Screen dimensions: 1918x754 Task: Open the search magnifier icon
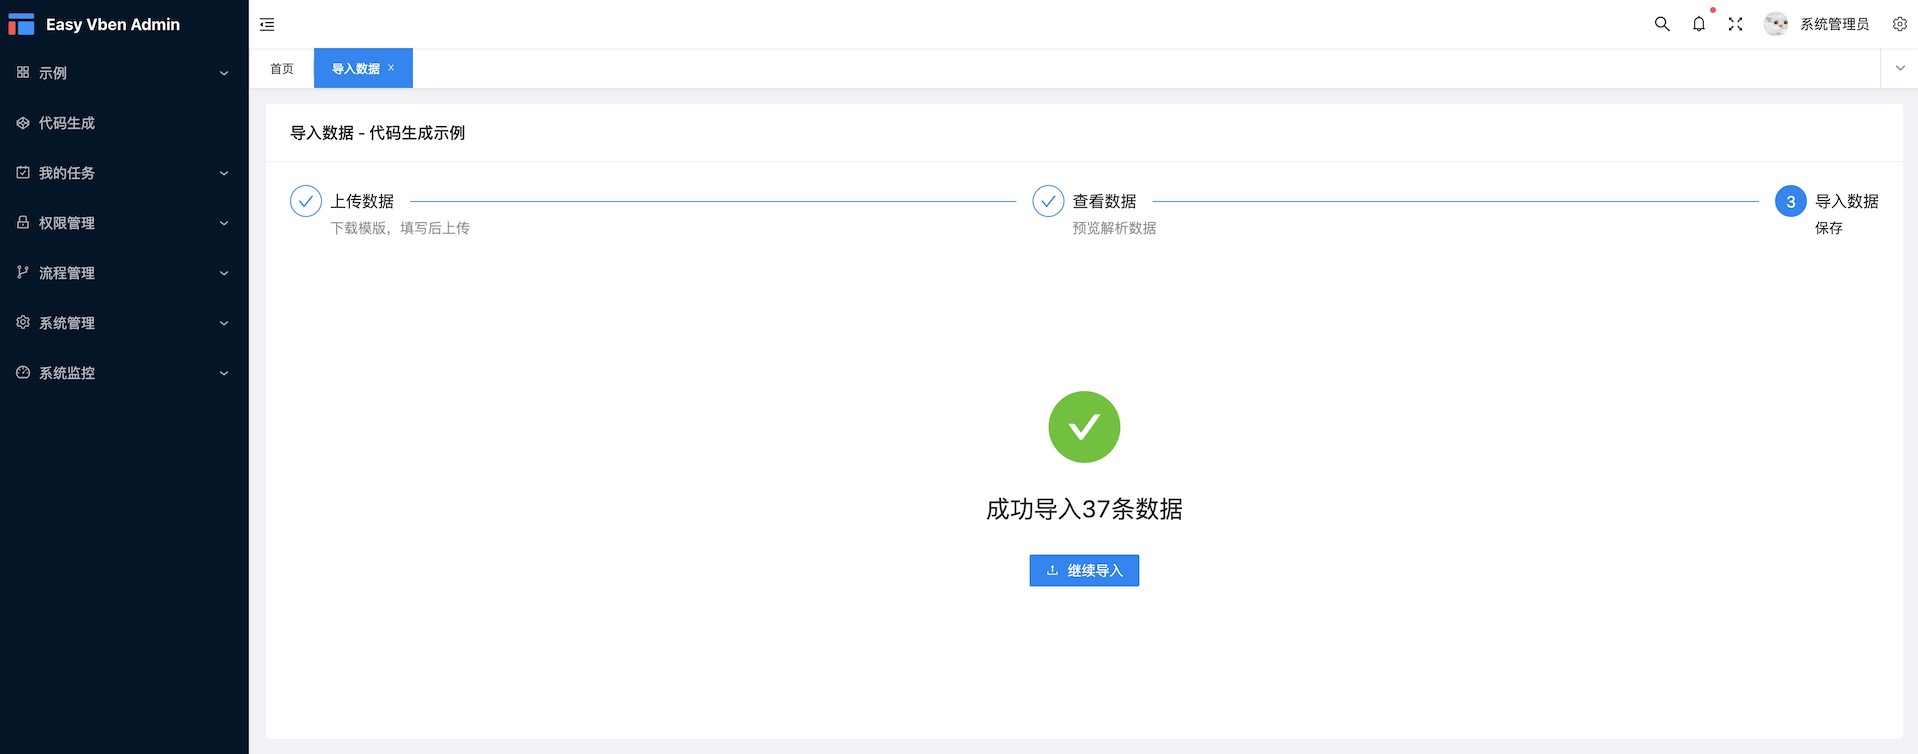(x=1662, y=24)
